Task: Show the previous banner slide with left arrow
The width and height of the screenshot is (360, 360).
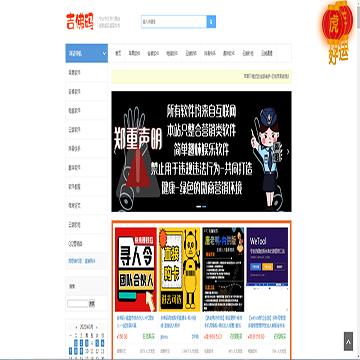Action: 115,151
